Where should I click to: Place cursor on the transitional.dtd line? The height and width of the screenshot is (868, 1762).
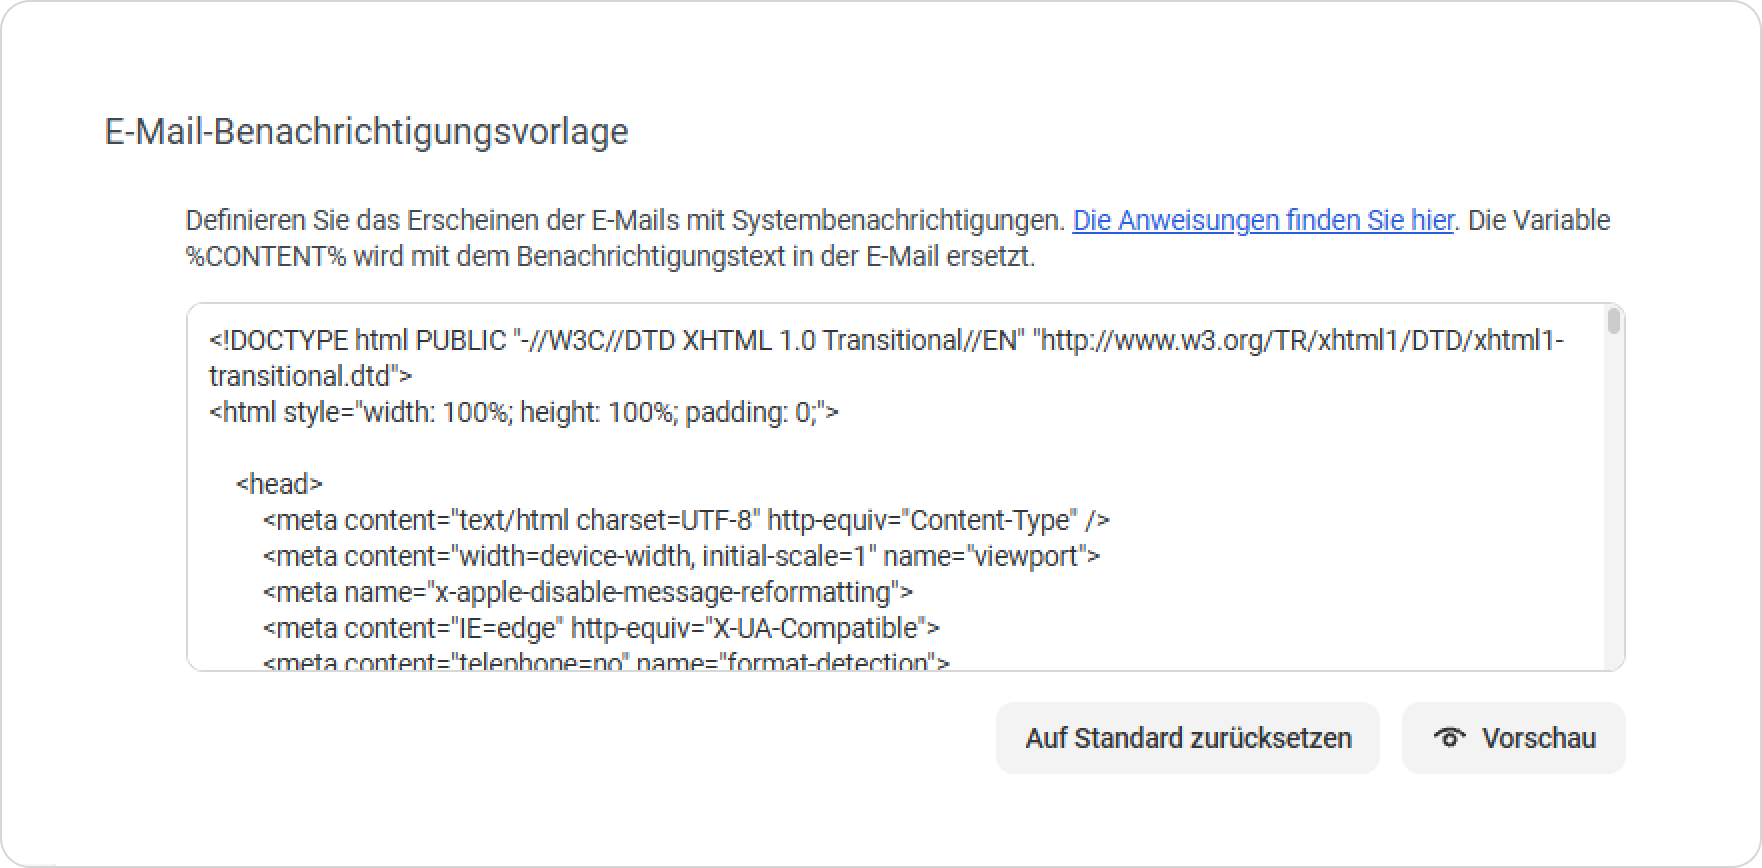[310, 376]
